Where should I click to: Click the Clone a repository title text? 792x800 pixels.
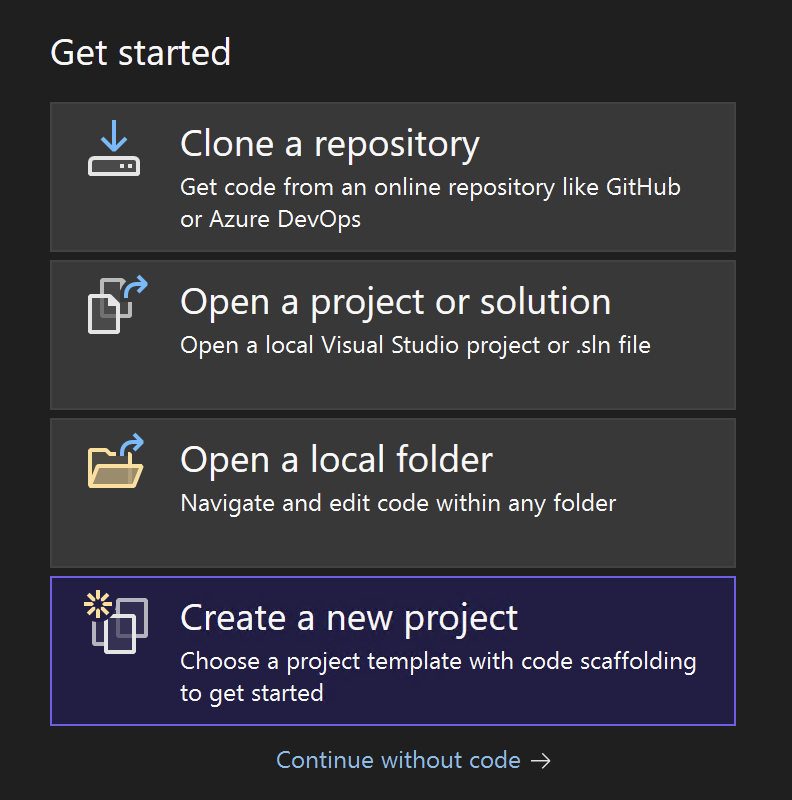[328, 143]
